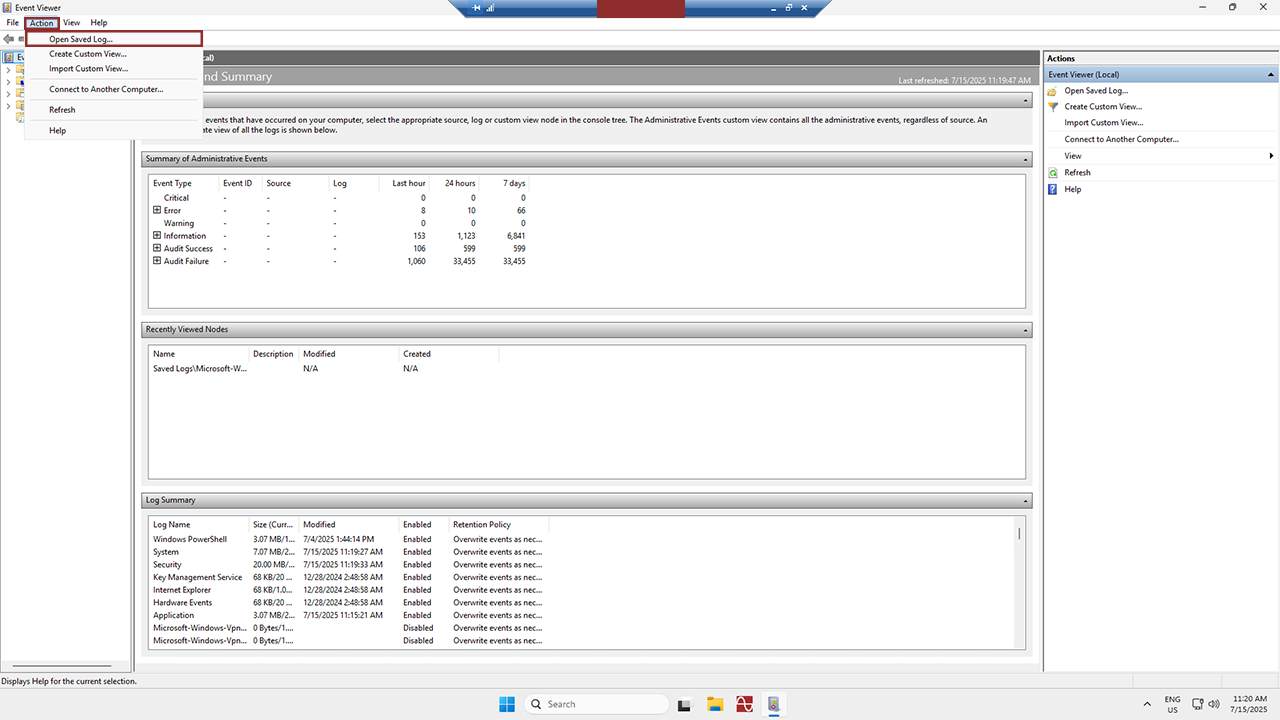Expand the Information event type row
This screenshot has width=1280, height=720.
coord(157,236)
